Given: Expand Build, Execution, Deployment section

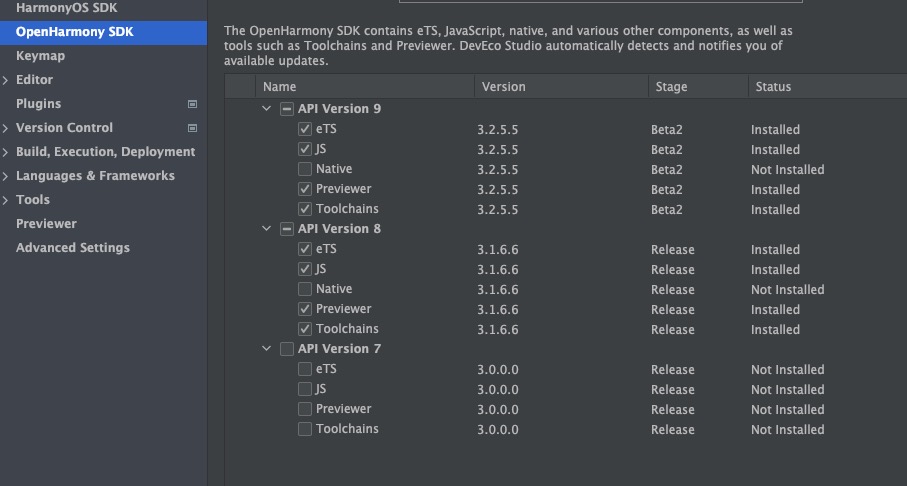Looking at the screenshot, I should (x=5, y=152).
